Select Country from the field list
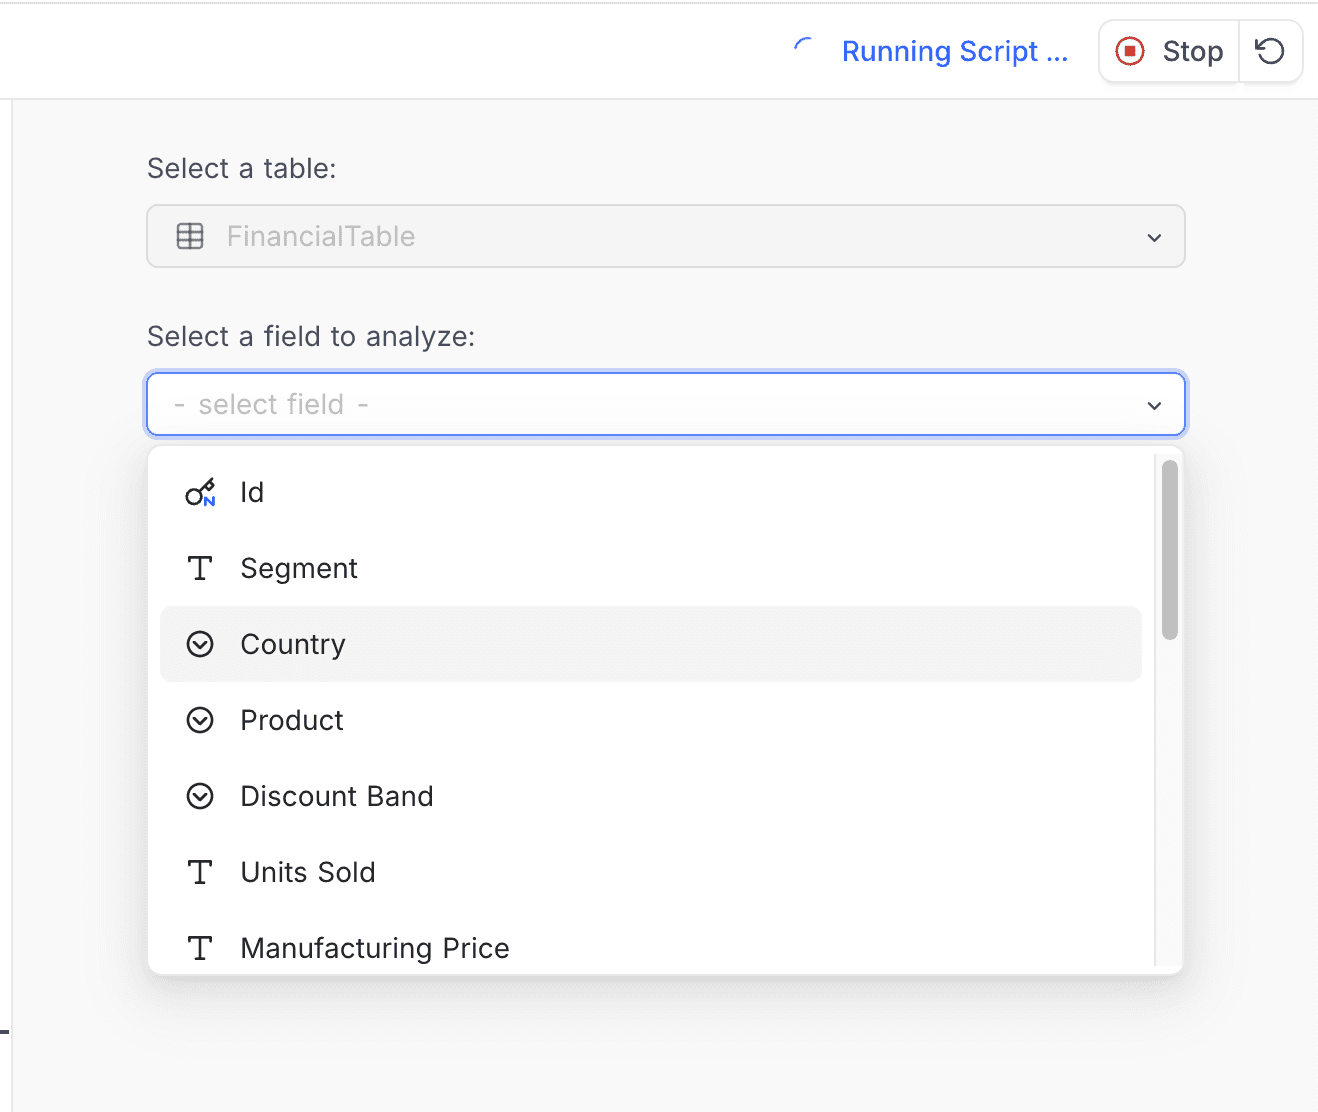The height and width of the screenshot is (1112, 1318). point(292,644)
